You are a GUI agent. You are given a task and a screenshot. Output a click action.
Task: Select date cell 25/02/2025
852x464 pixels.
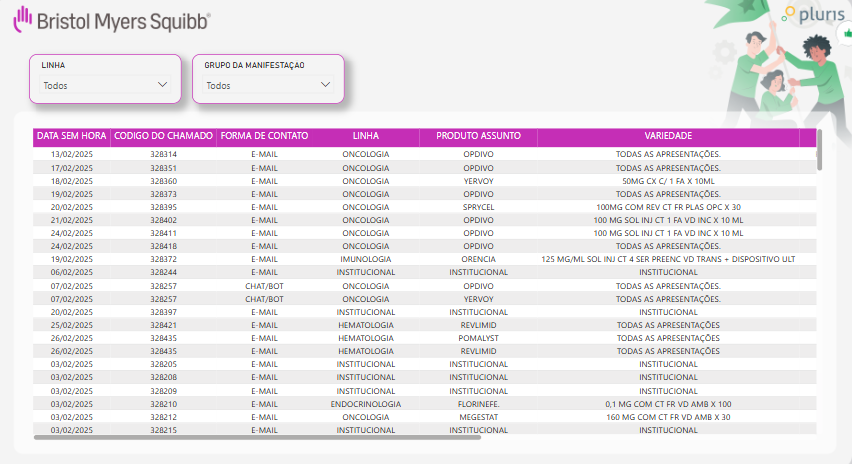(72, 325)
